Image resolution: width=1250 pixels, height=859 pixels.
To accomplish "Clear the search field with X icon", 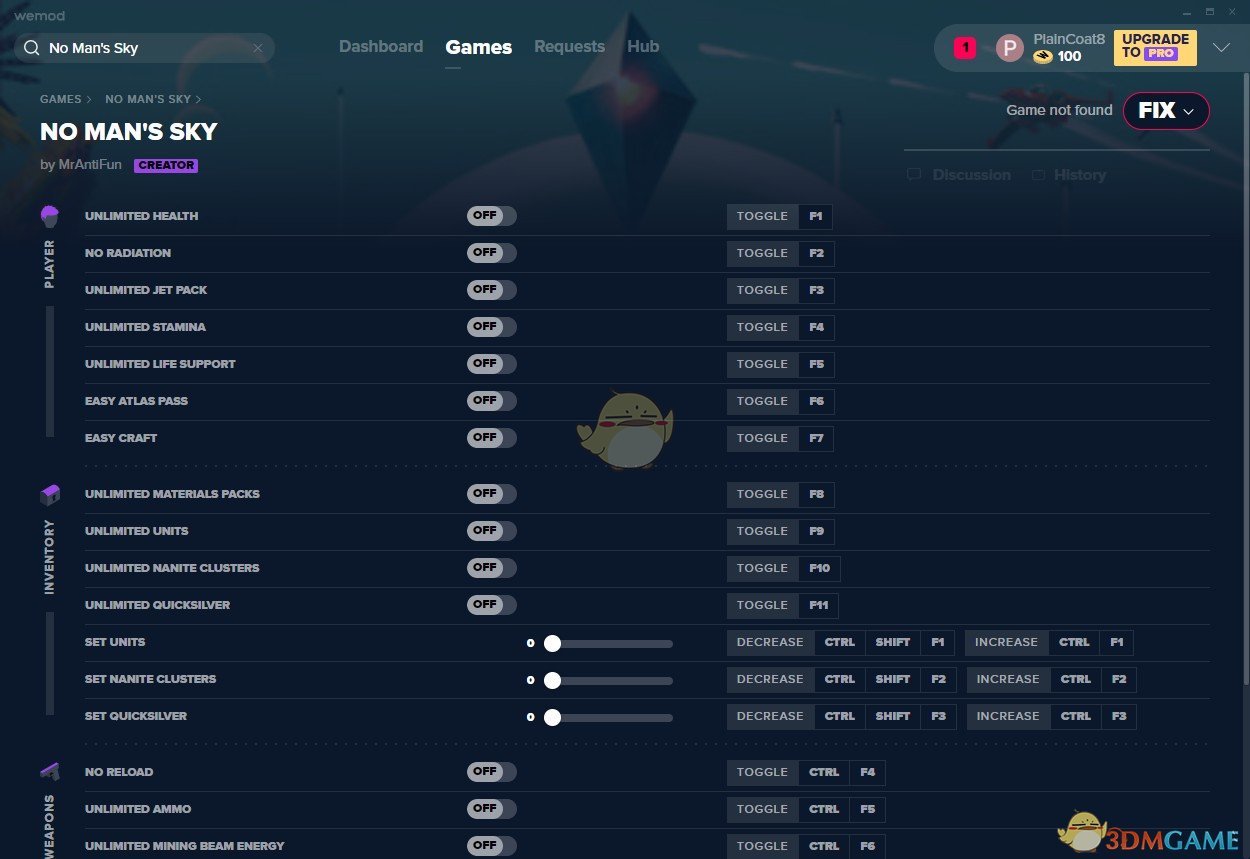I will pyautogui.click(x=257, y=48).
